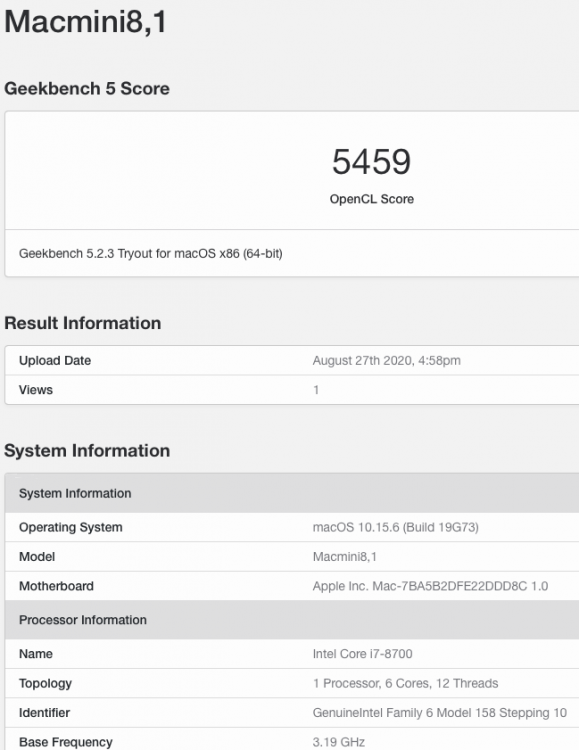Select 1 Processor, 6 Cores, 12 Threads

(x=405, y=683)
